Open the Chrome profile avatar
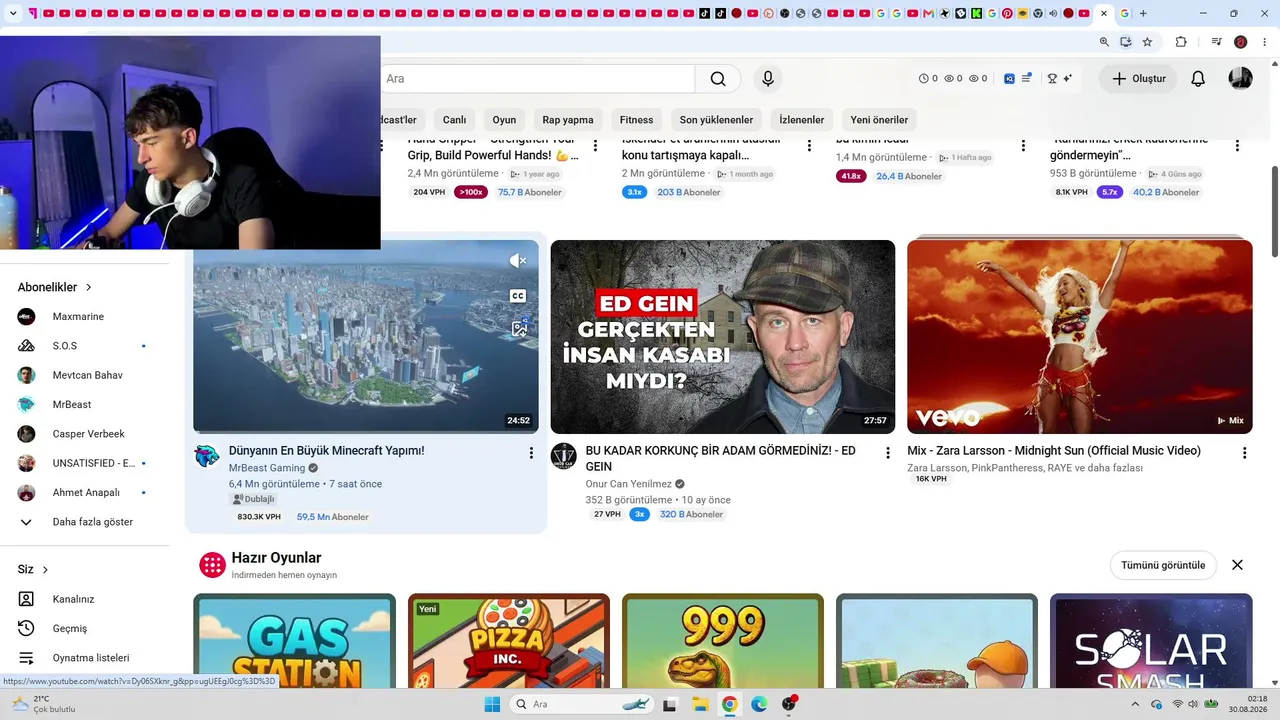Viewport: 1280px width, 720px height. pos(1241,42)
